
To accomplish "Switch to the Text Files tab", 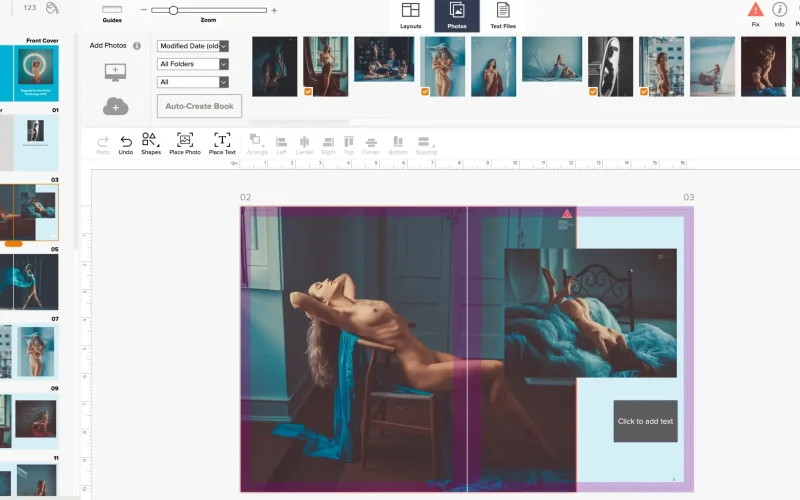I will coord(503,14).
